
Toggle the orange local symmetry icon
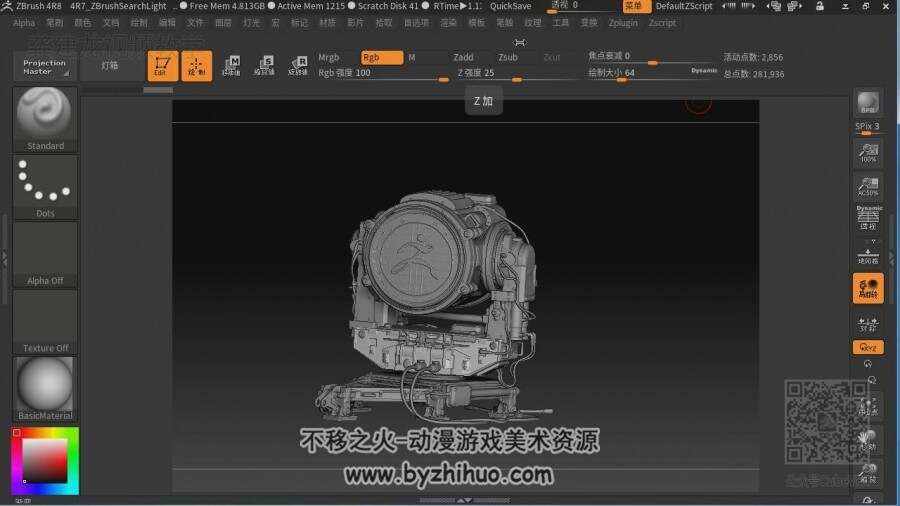[x=868, y=288]
